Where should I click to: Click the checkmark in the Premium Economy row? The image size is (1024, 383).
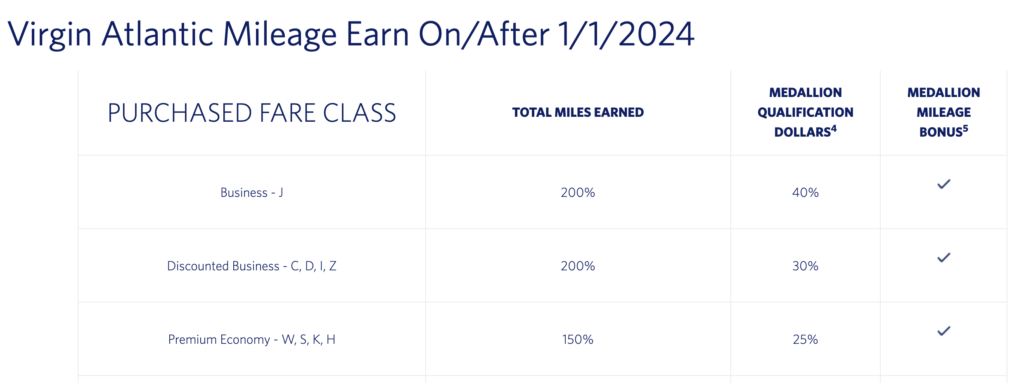point(943,331)
